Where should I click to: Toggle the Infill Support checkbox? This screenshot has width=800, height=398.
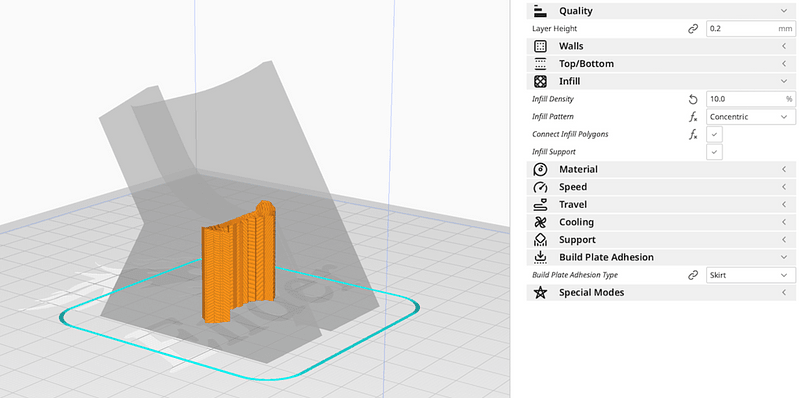pyautogui.click(x=714, y=152)
